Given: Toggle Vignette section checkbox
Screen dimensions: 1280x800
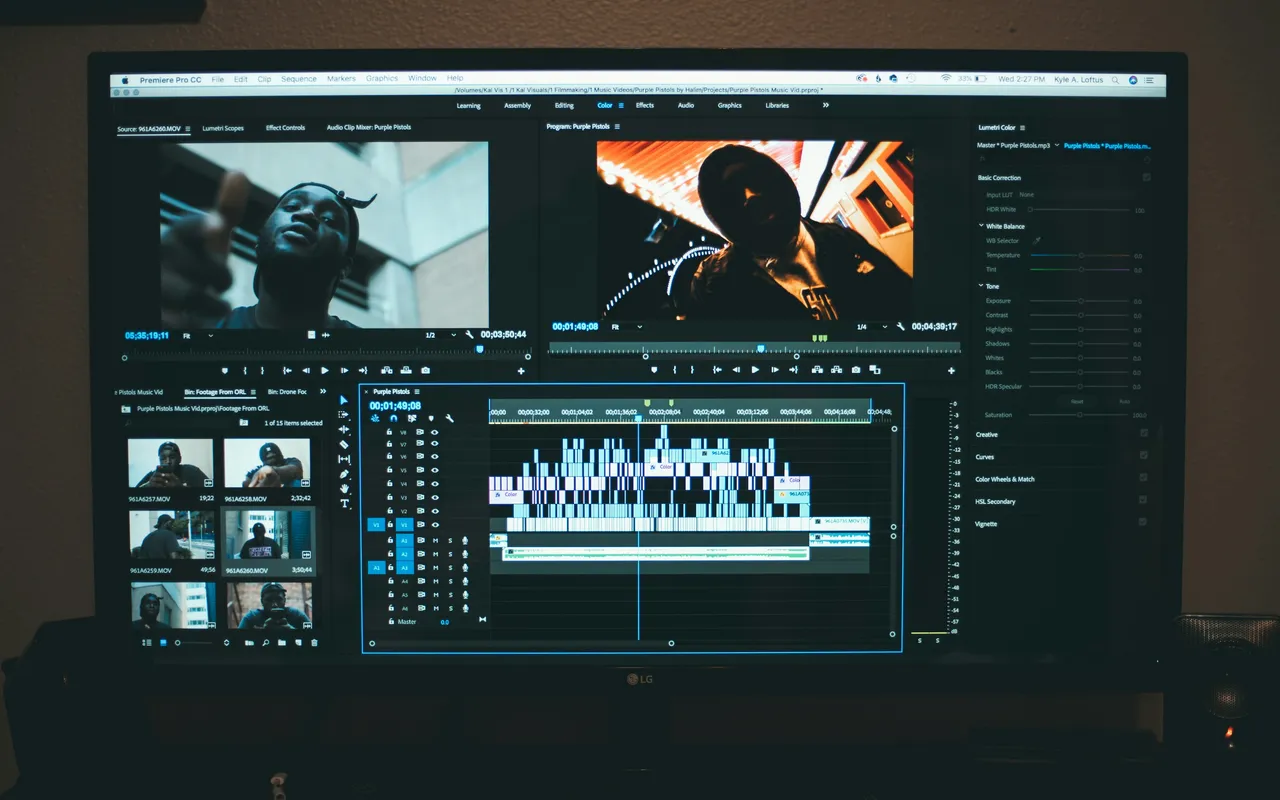Looking at the screenshot, I should click(1144, 522).
